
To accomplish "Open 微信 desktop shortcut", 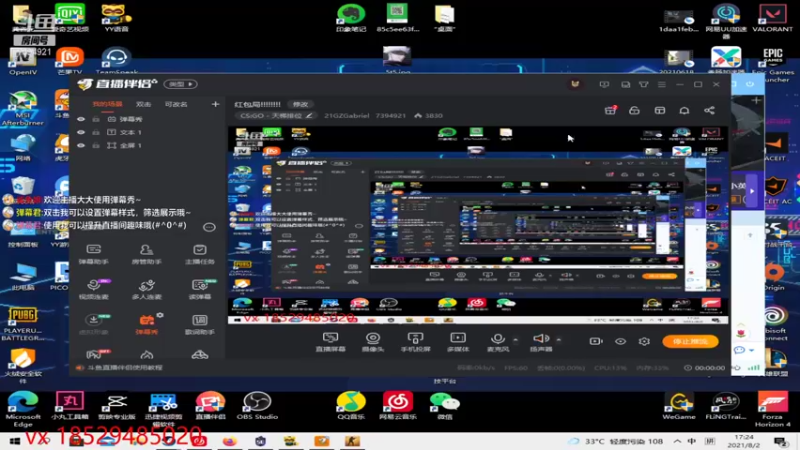I will [444, 406].
